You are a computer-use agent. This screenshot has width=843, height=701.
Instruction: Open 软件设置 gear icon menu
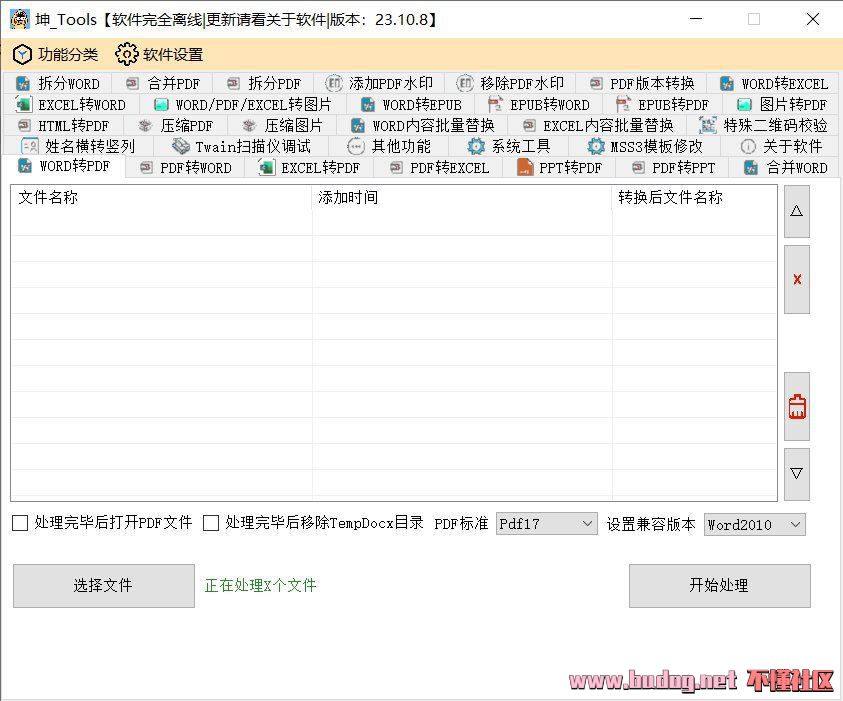pos(159,55)
